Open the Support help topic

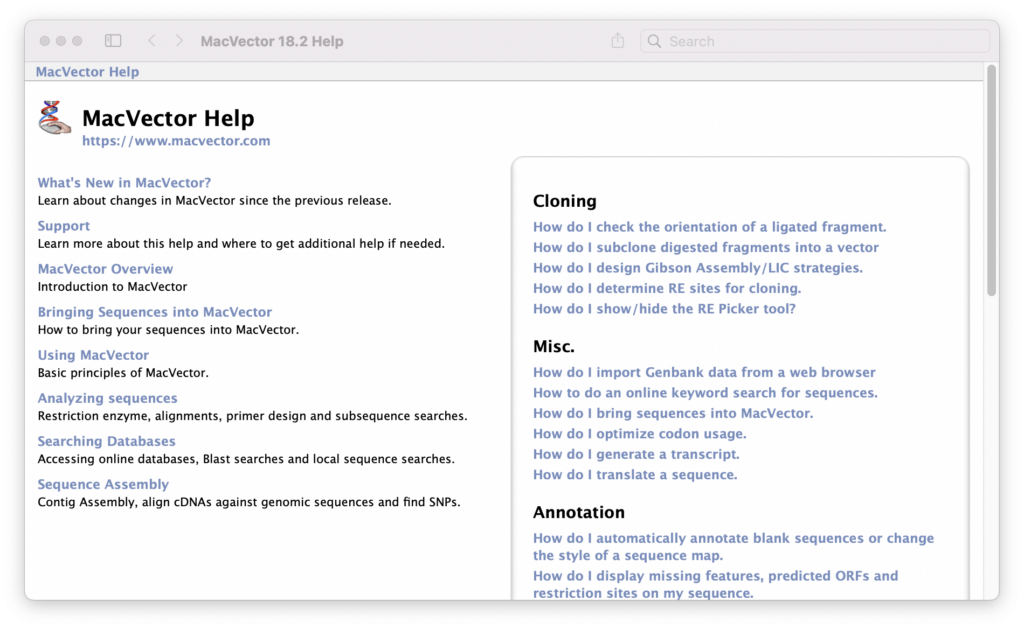63,226
